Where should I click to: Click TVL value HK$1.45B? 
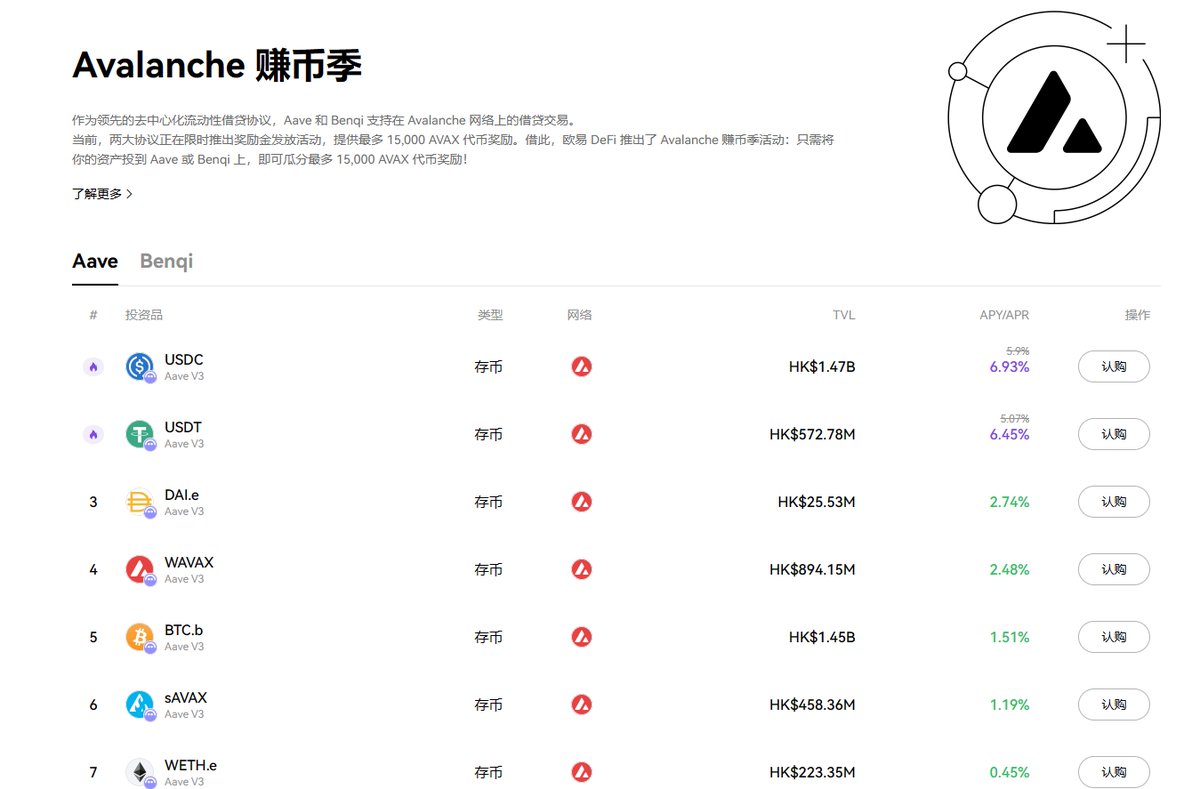tap(822, 637)
